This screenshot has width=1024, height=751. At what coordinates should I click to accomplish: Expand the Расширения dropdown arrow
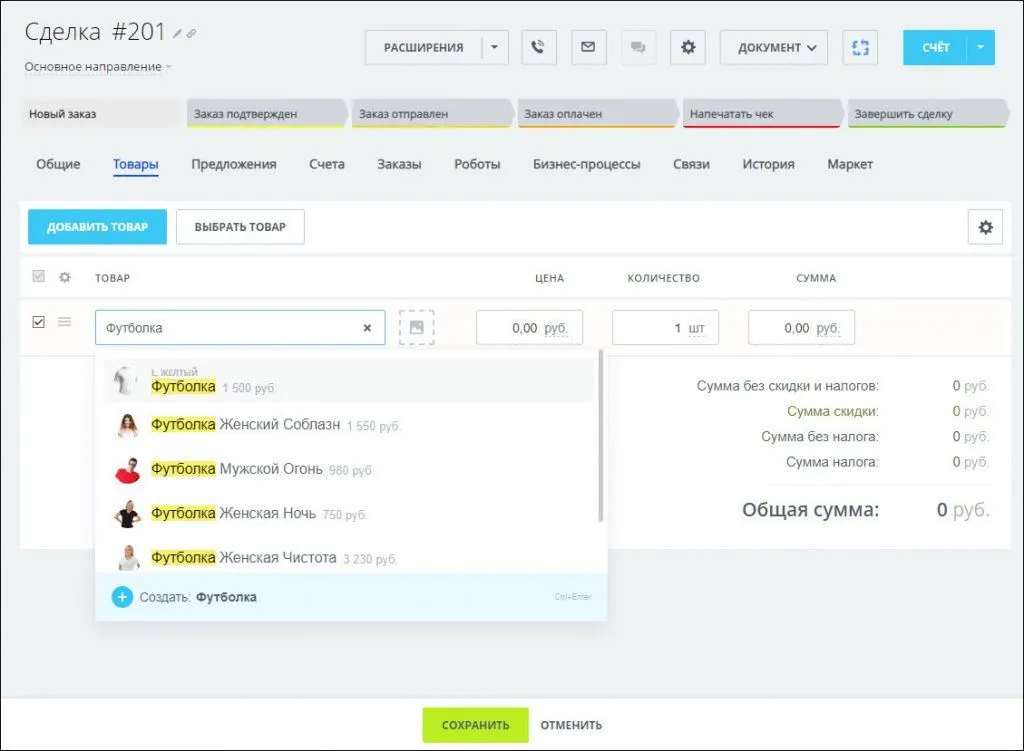(x=495, y=47)
